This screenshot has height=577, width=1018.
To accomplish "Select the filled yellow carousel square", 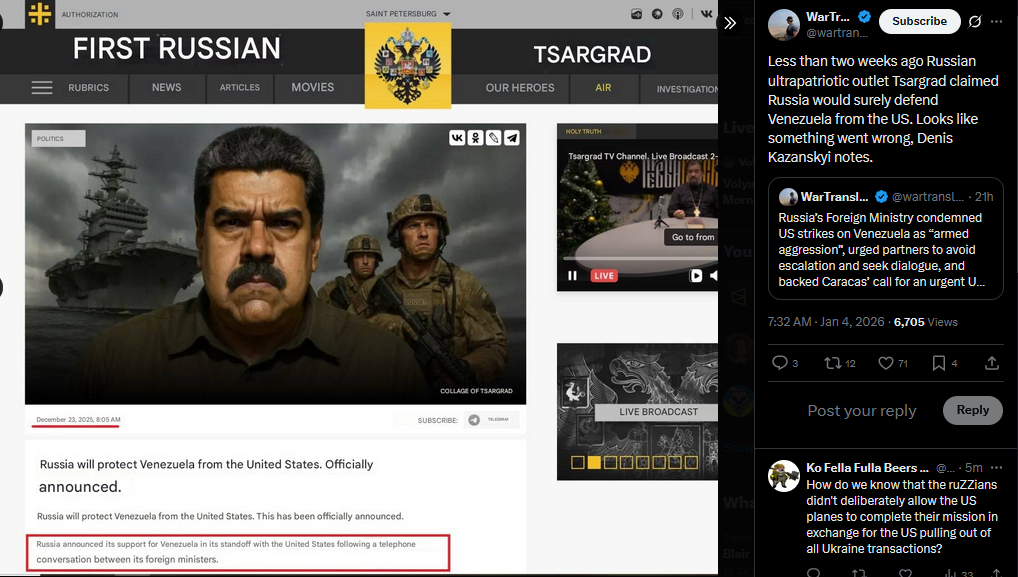I will (x=594, y=463).
